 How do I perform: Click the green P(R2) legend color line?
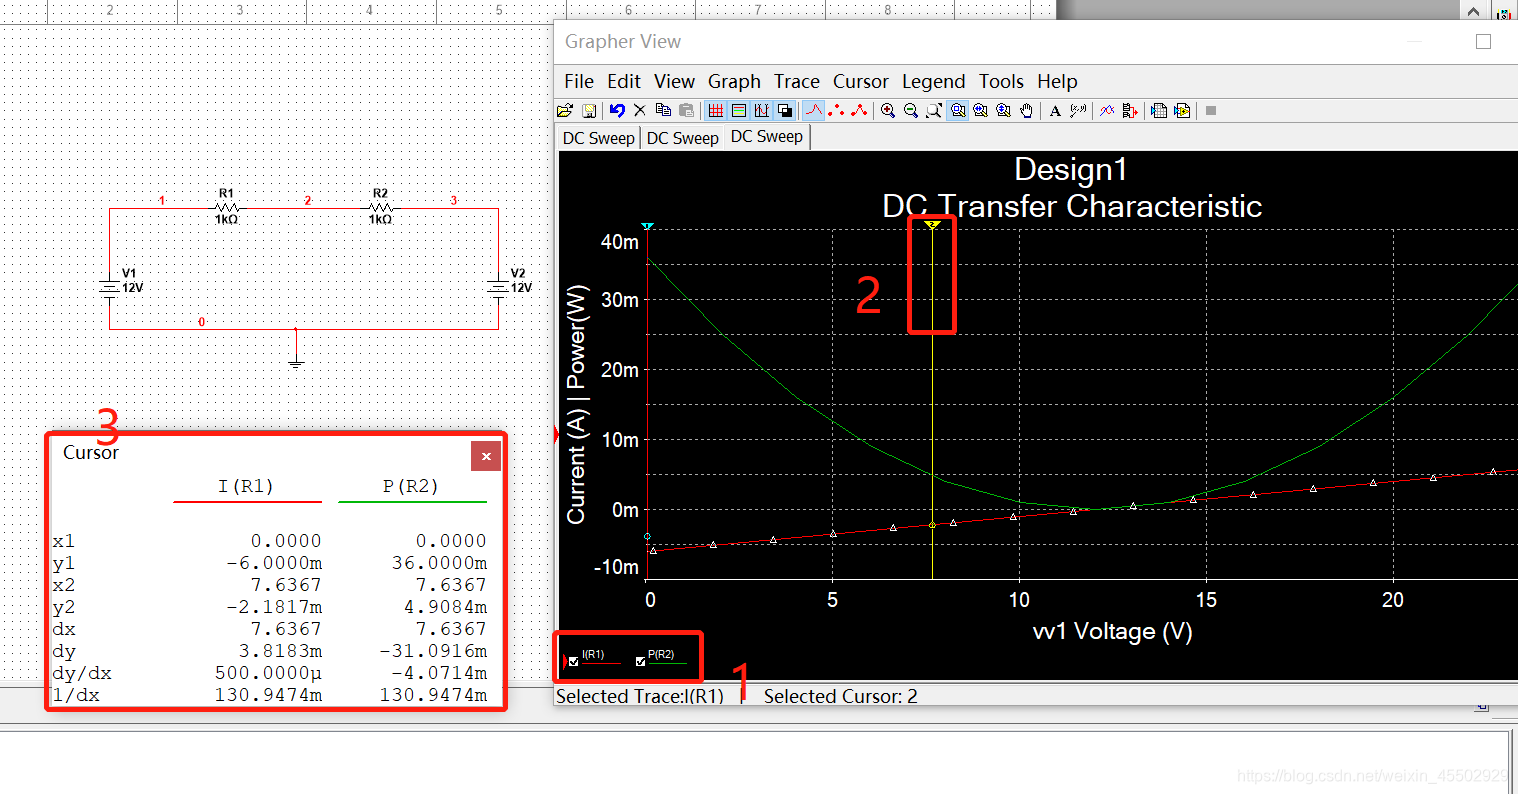click(x=668, y=662)
